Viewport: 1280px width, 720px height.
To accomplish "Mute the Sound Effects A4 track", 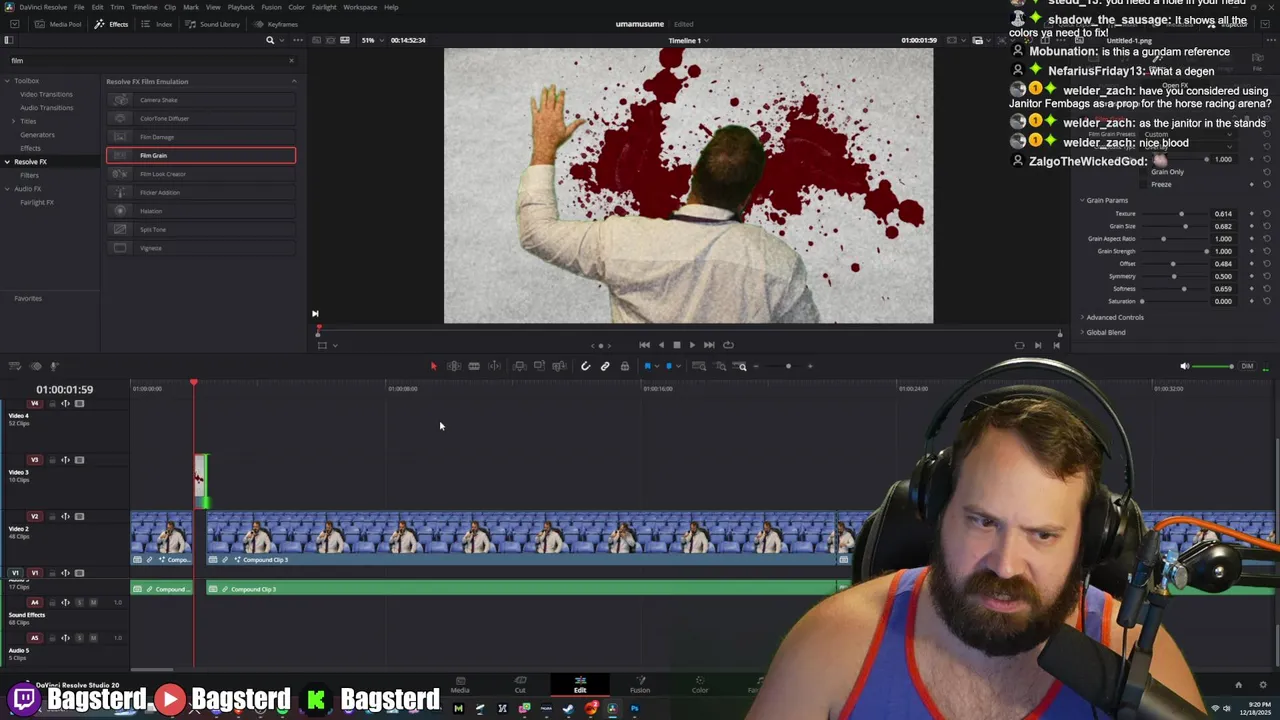I will 94,602.
